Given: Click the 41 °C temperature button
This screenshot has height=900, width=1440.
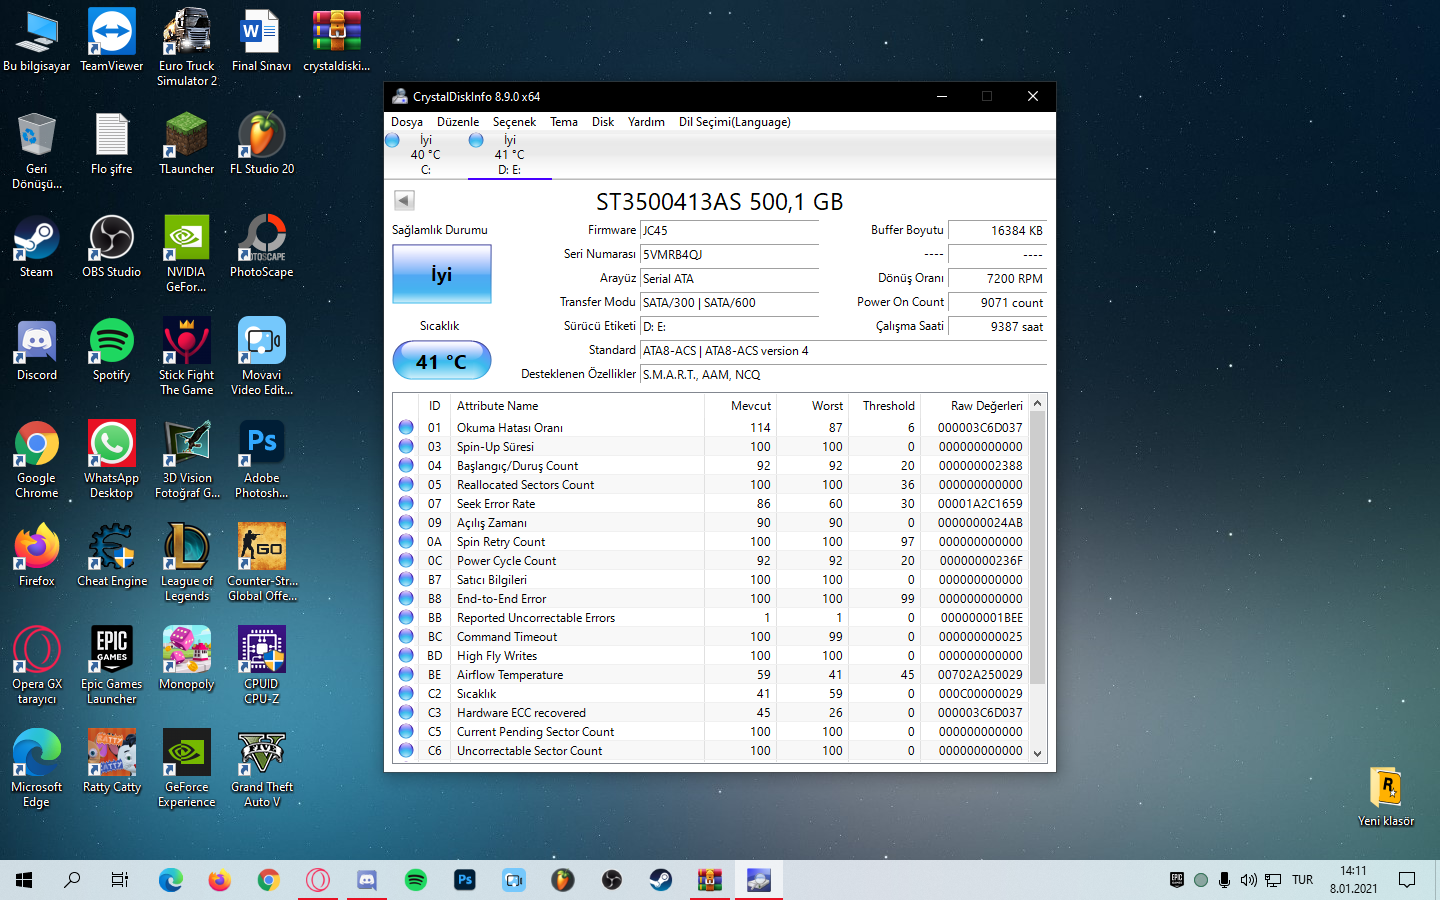Looking at the screenshot, I should pyautogui.click(x=441, y=361).
